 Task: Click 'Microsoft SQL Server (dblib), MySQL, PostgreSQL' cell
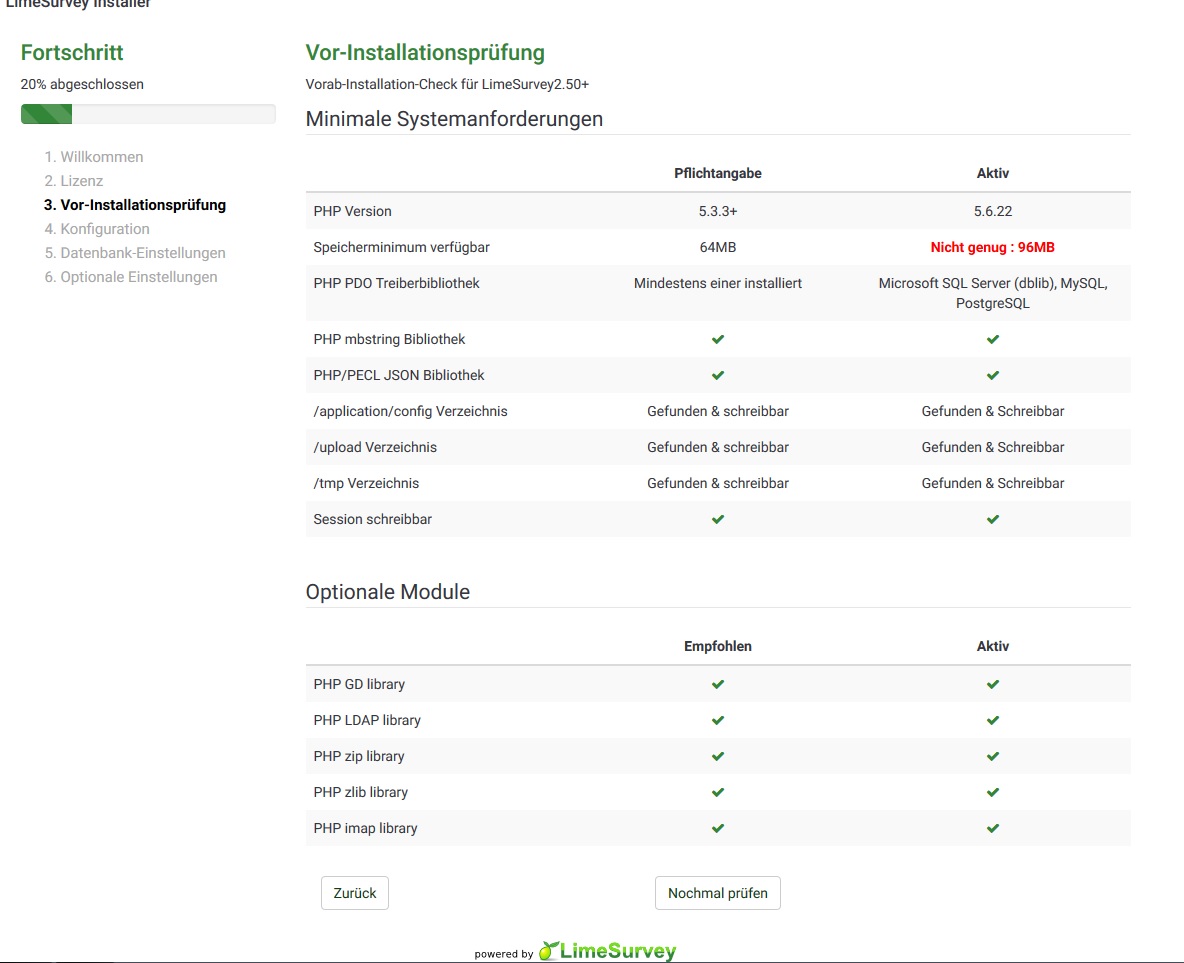pyautogui.click(x=992, y=293)
